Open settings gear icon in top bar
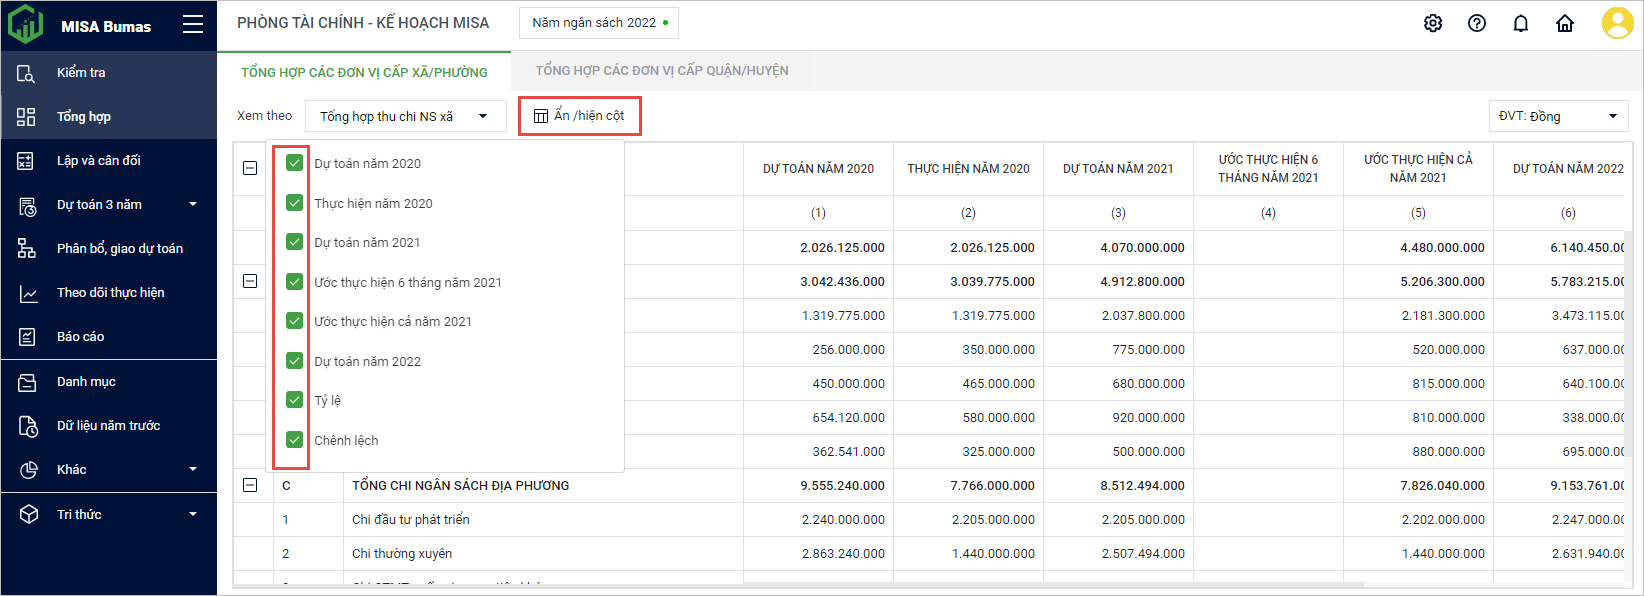The height and width of the screenshot is (596, 1644). pyautogui.click(x=1433, y=23)
